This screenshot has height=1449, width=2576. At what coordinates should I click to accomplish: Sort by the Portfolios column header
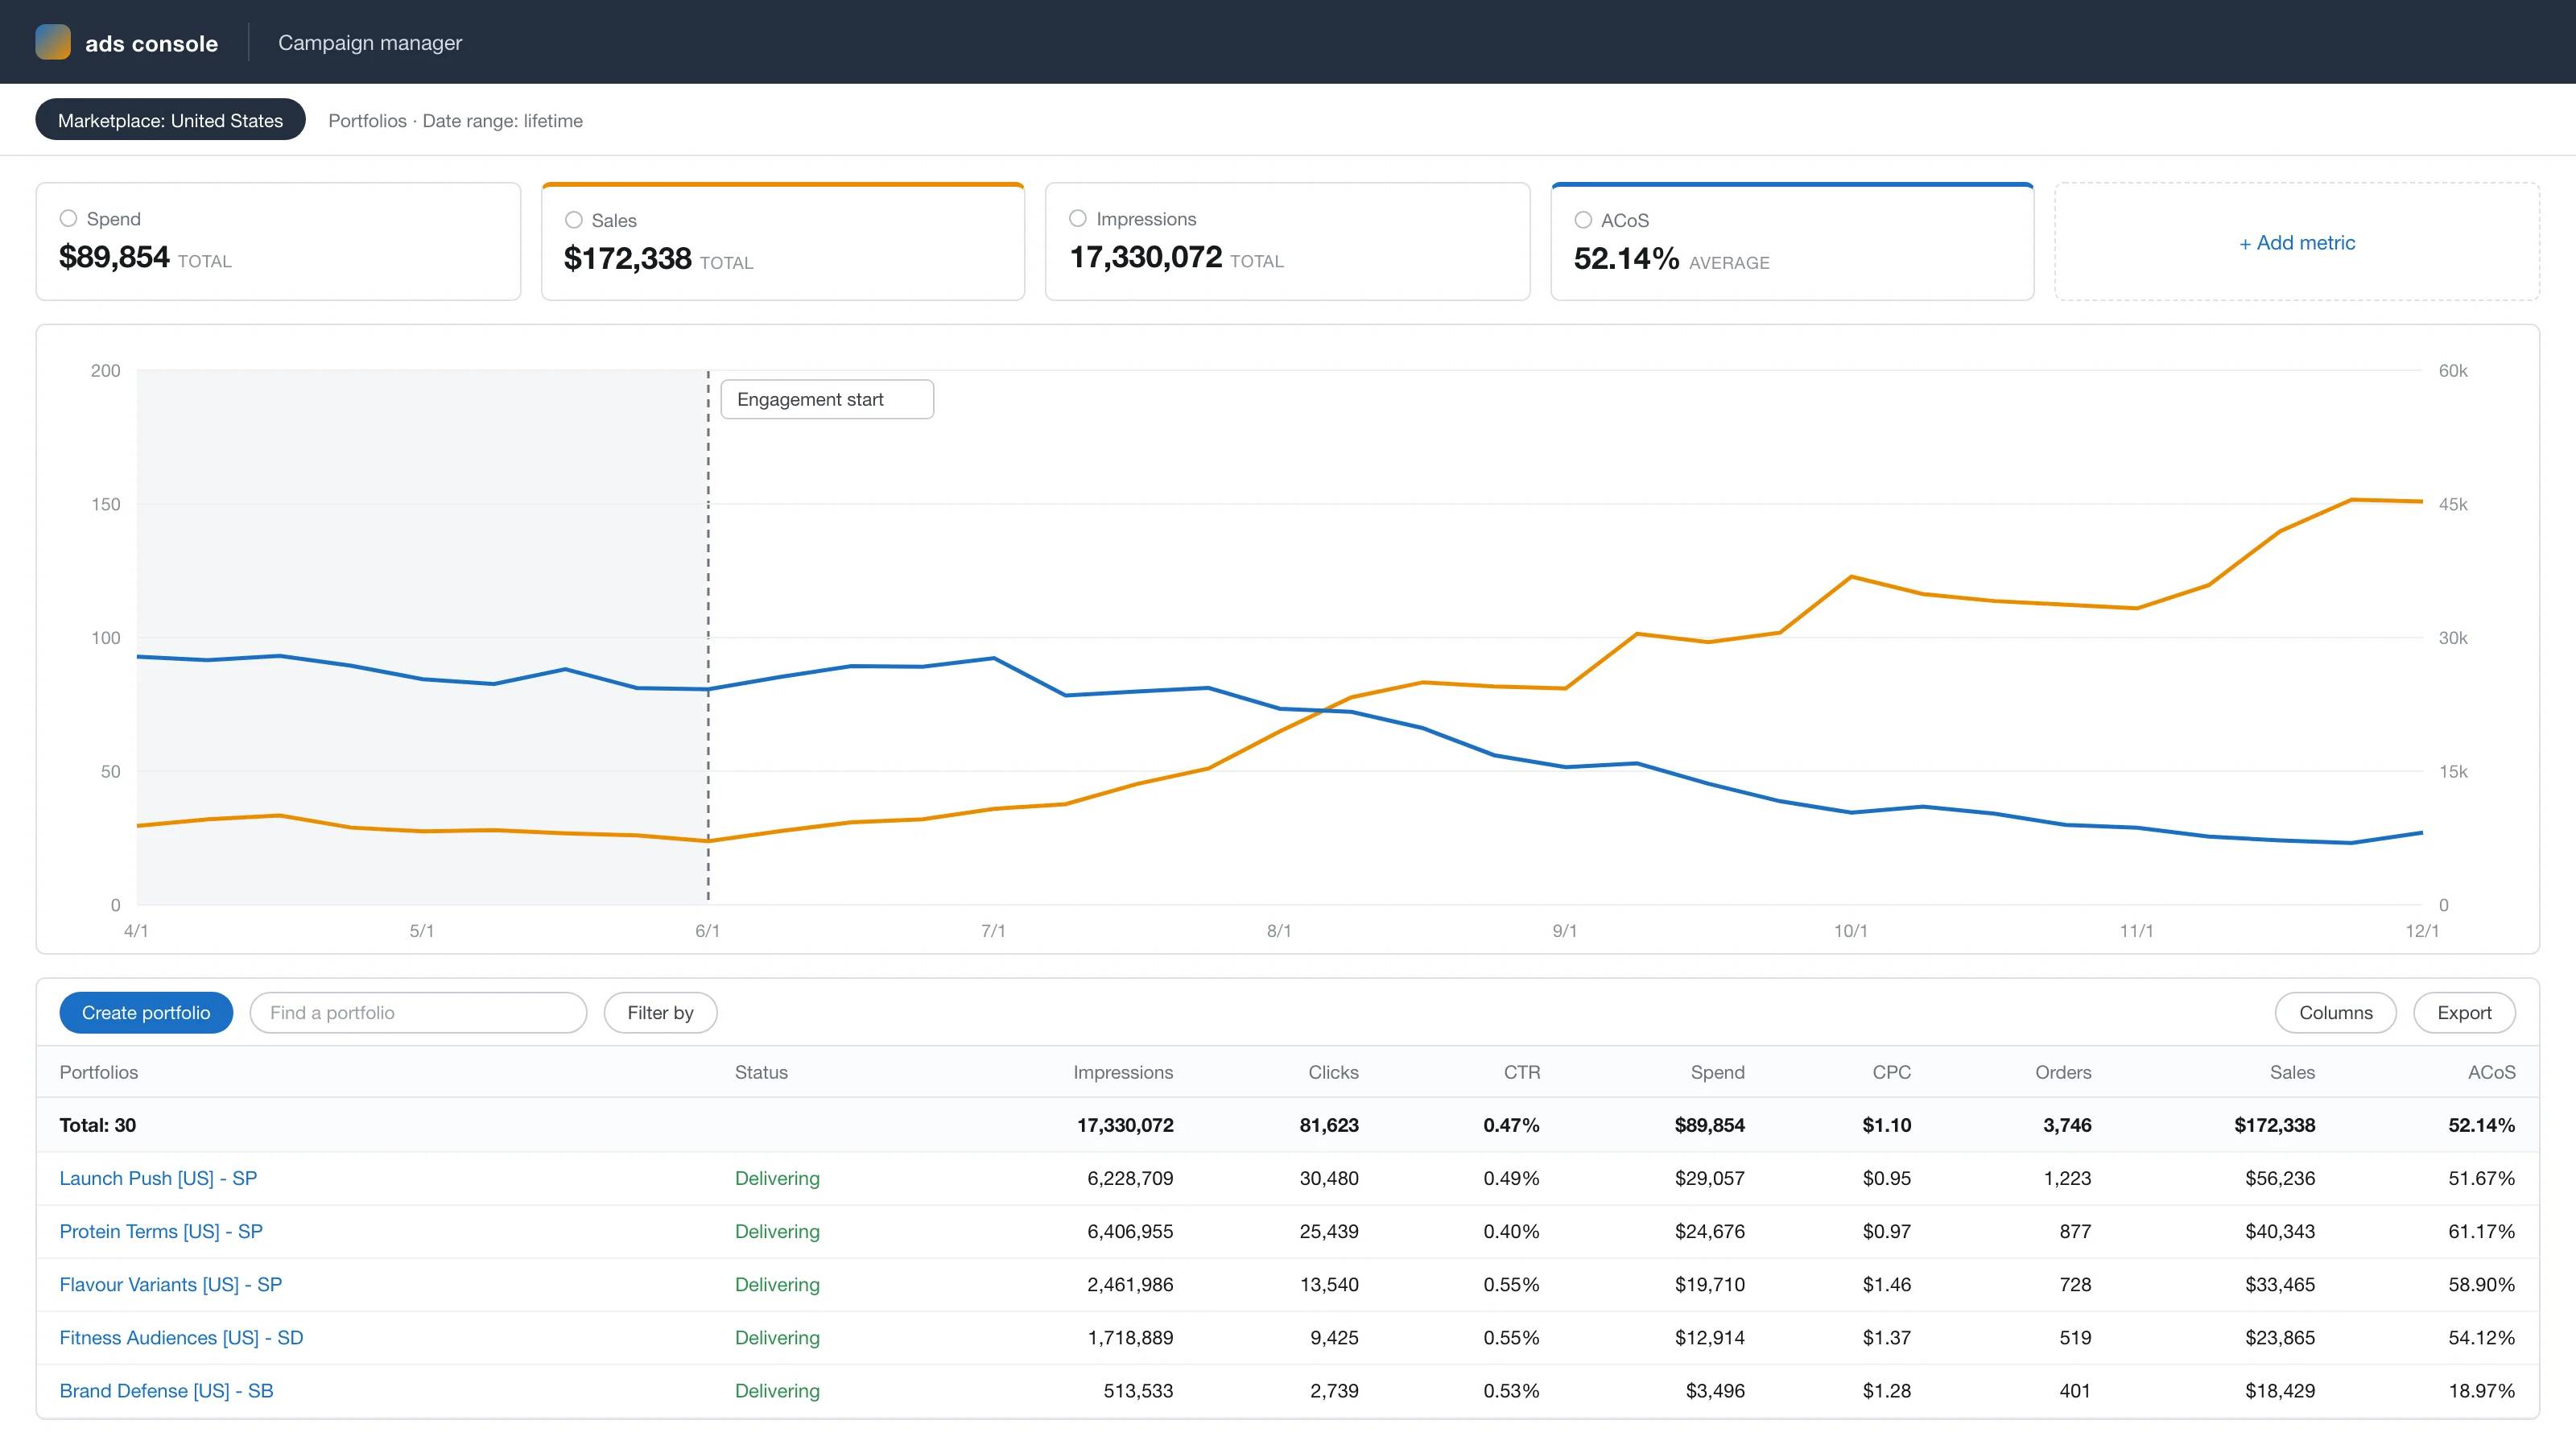(99, 1072)
